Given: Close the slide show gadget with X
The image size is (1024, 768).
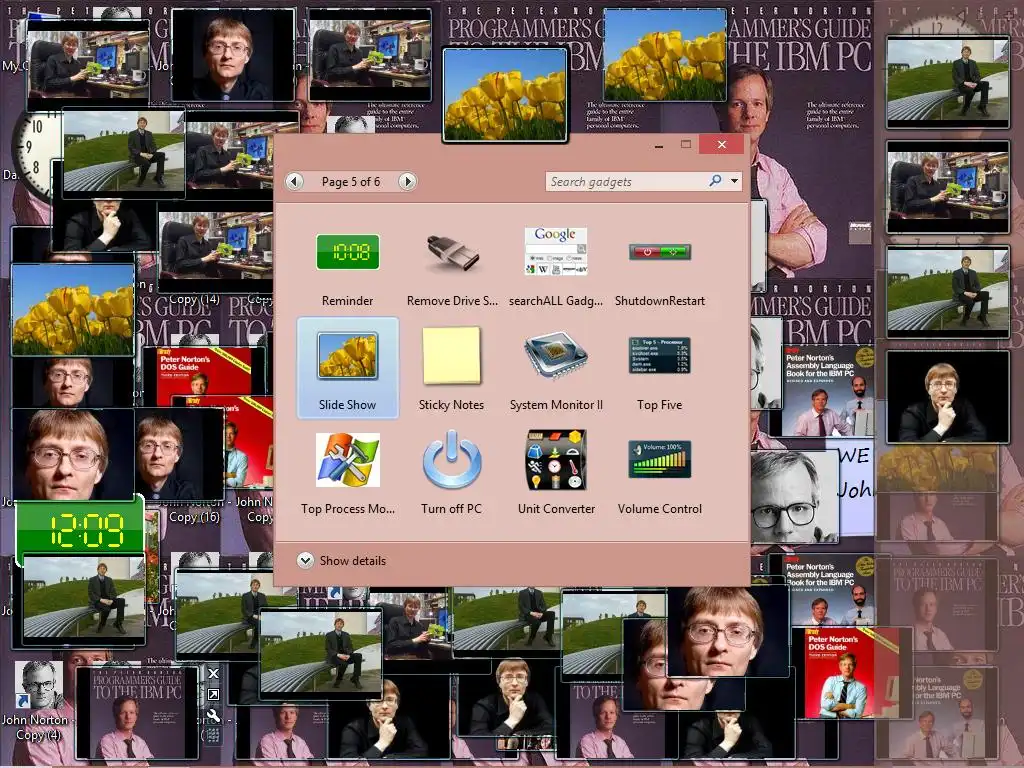Looking at the screenshot, I should pos(214,673).
